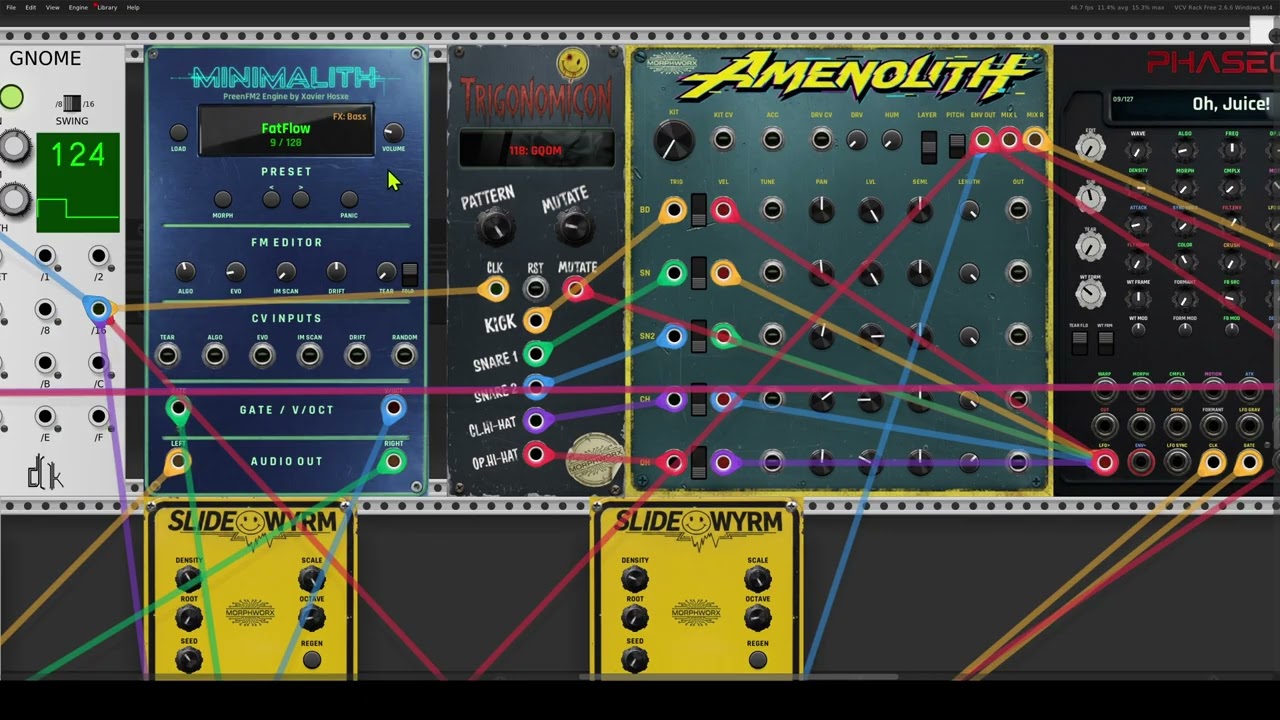This screenshot has width=1280, height=720.
Task: Click the Minimalith RANDOM CV input jack
Action: 404,355
